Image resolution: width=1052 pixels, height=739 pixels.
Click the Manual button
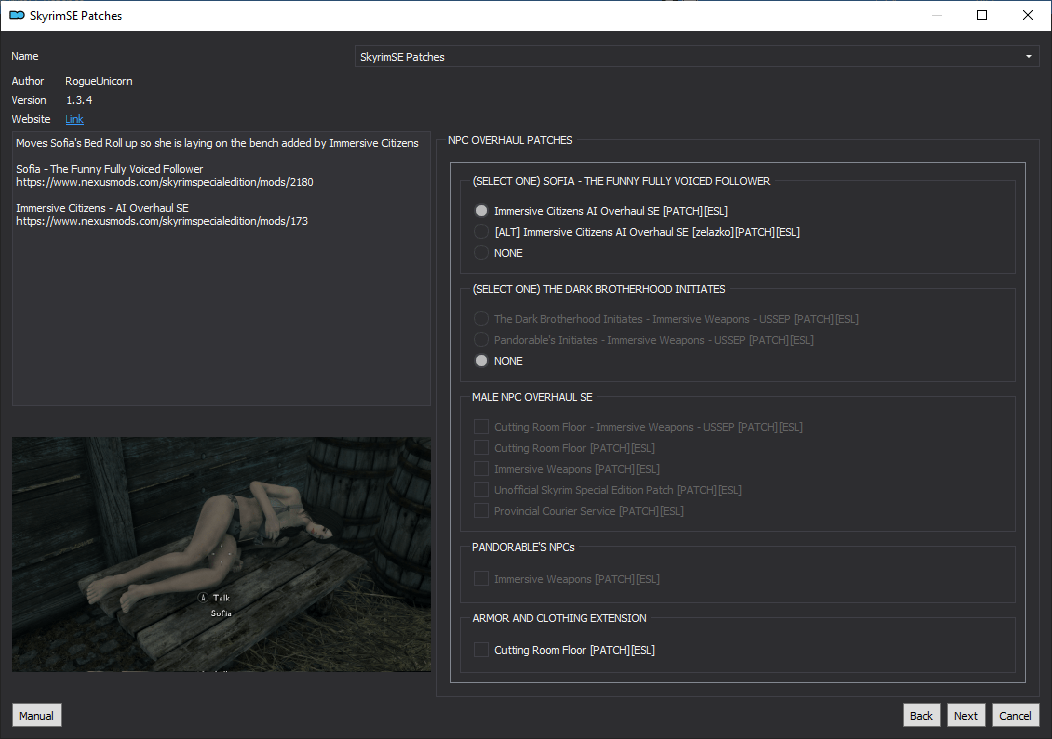click(36, 716)
